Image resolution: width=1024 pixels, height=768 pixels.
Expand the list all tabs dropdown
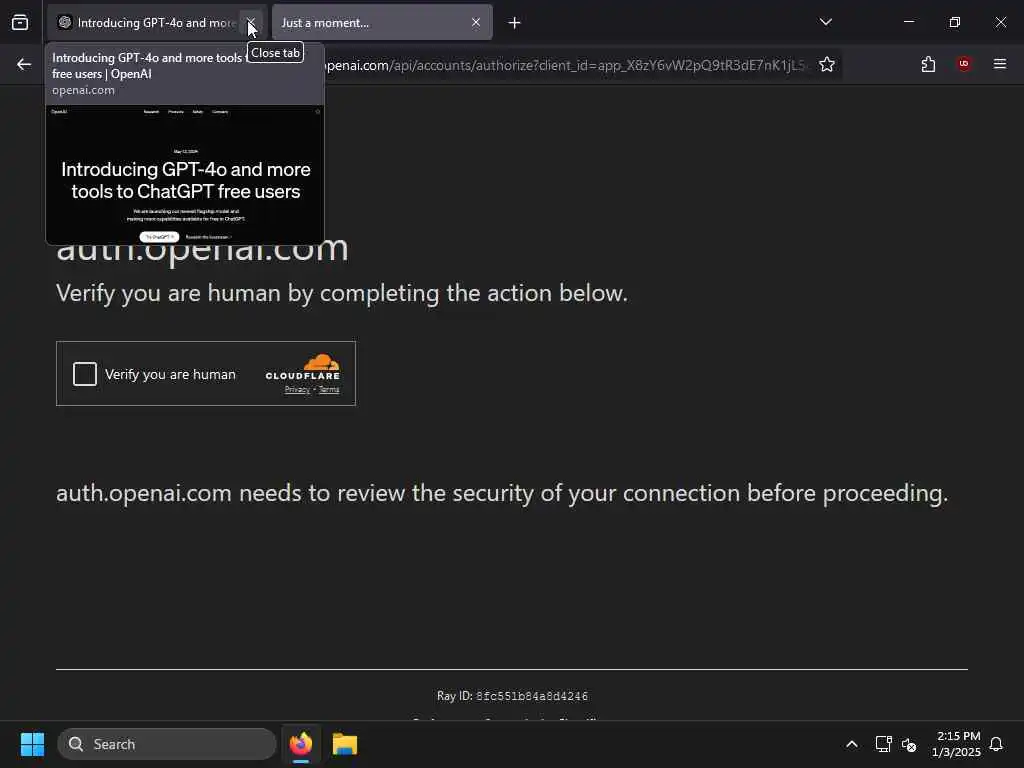coord(825,22)
